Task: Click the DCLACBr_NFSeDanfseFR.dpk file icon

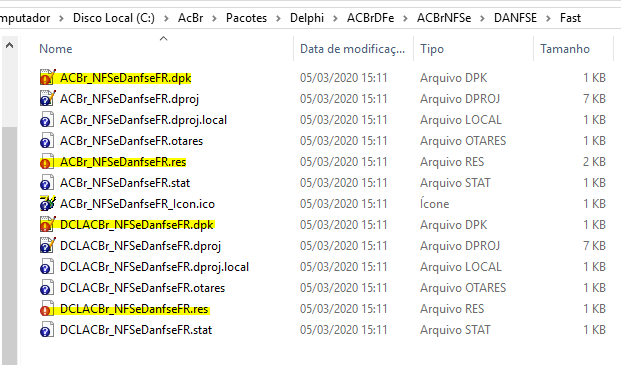Action: (47, 224)
